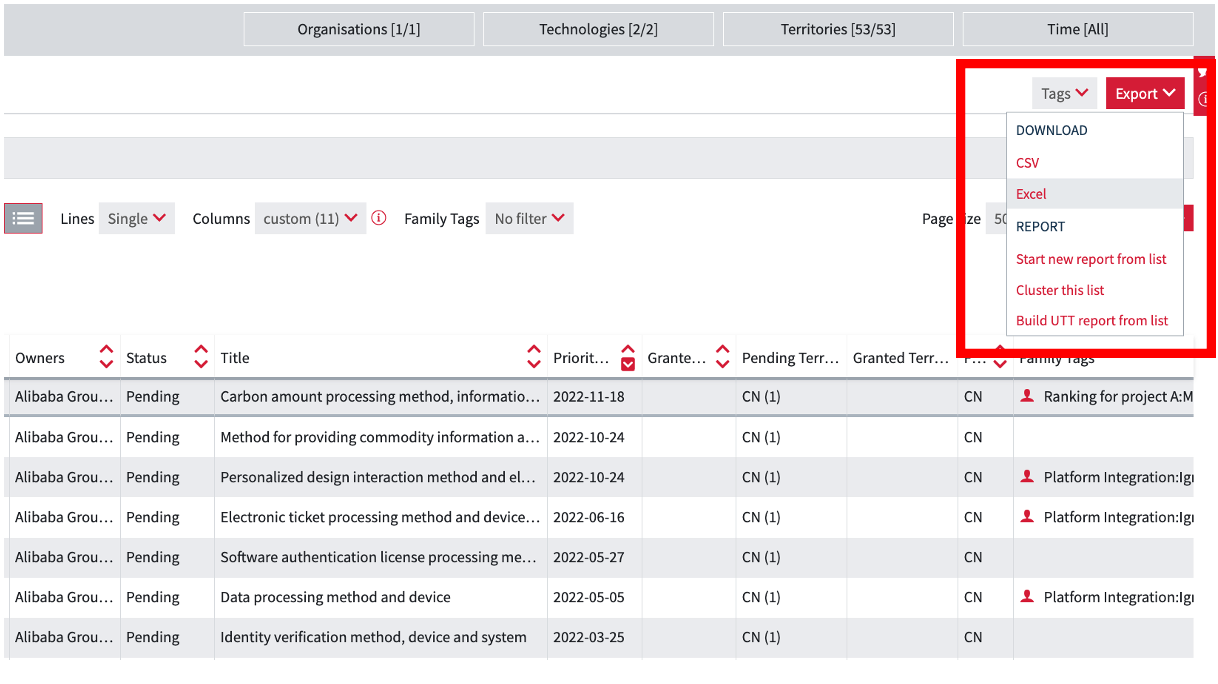Open the Family Tags No filter dropdown

tap(530, 218)
